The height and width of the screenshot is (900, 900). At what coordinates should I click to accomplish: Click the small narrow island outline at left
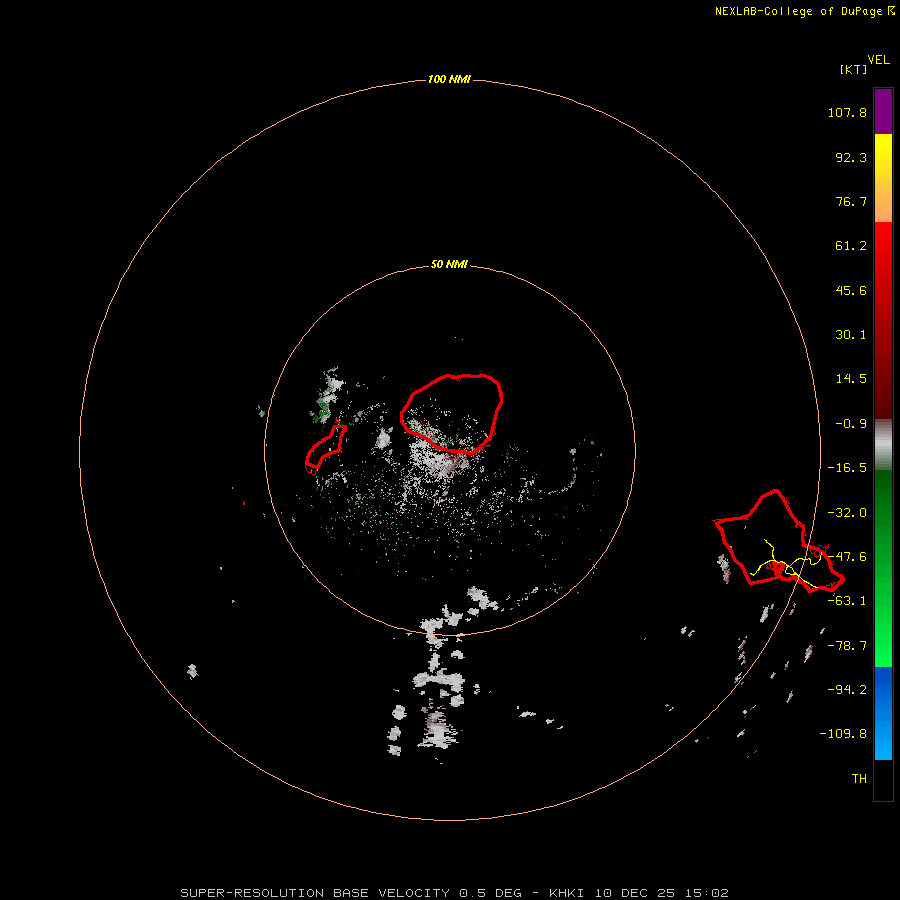point(325,449)
